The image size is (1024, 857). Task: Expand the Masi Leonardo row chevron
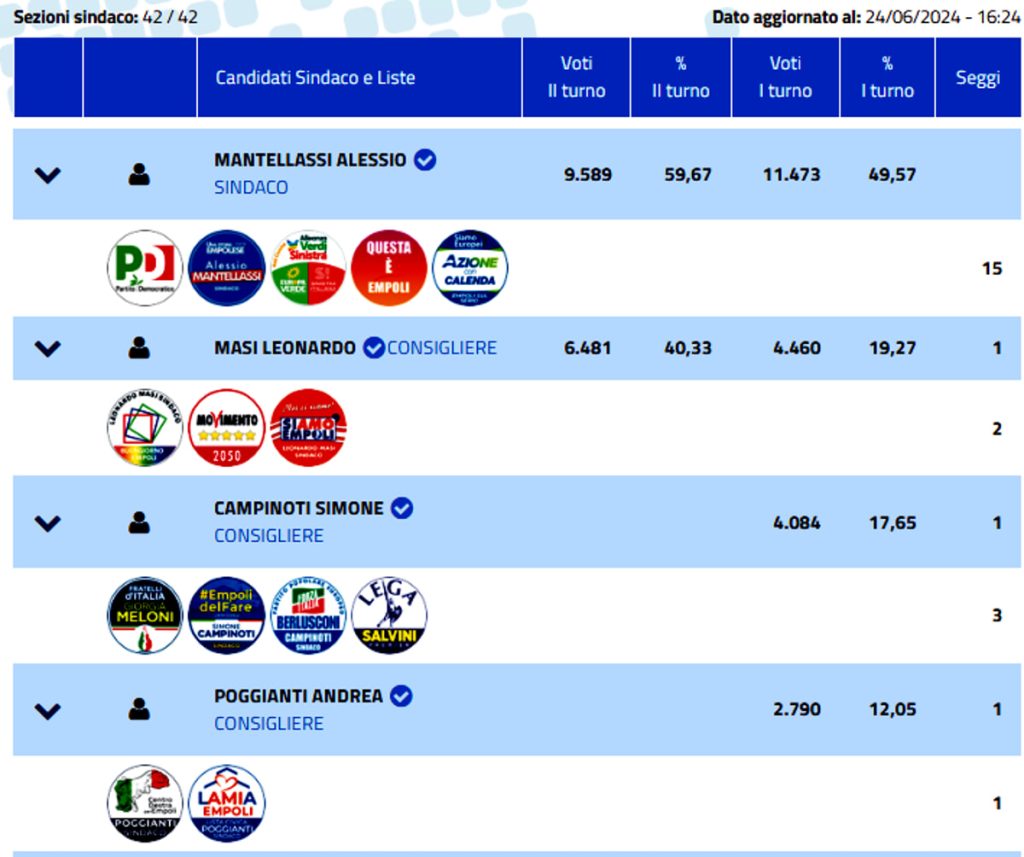(x=48, y=349)
